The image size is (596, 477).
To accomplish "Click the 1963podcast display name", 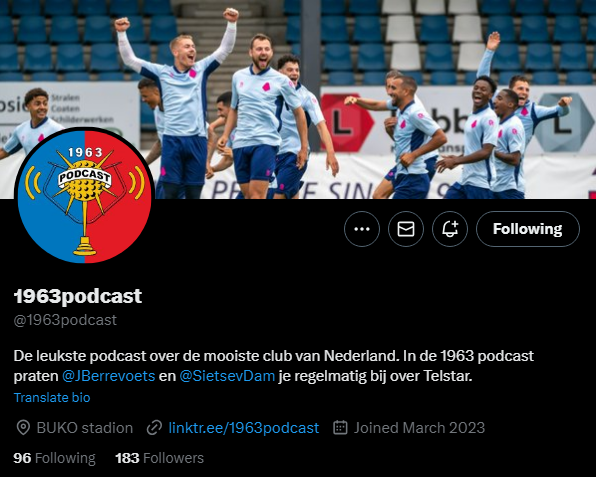I will (78, 296).
